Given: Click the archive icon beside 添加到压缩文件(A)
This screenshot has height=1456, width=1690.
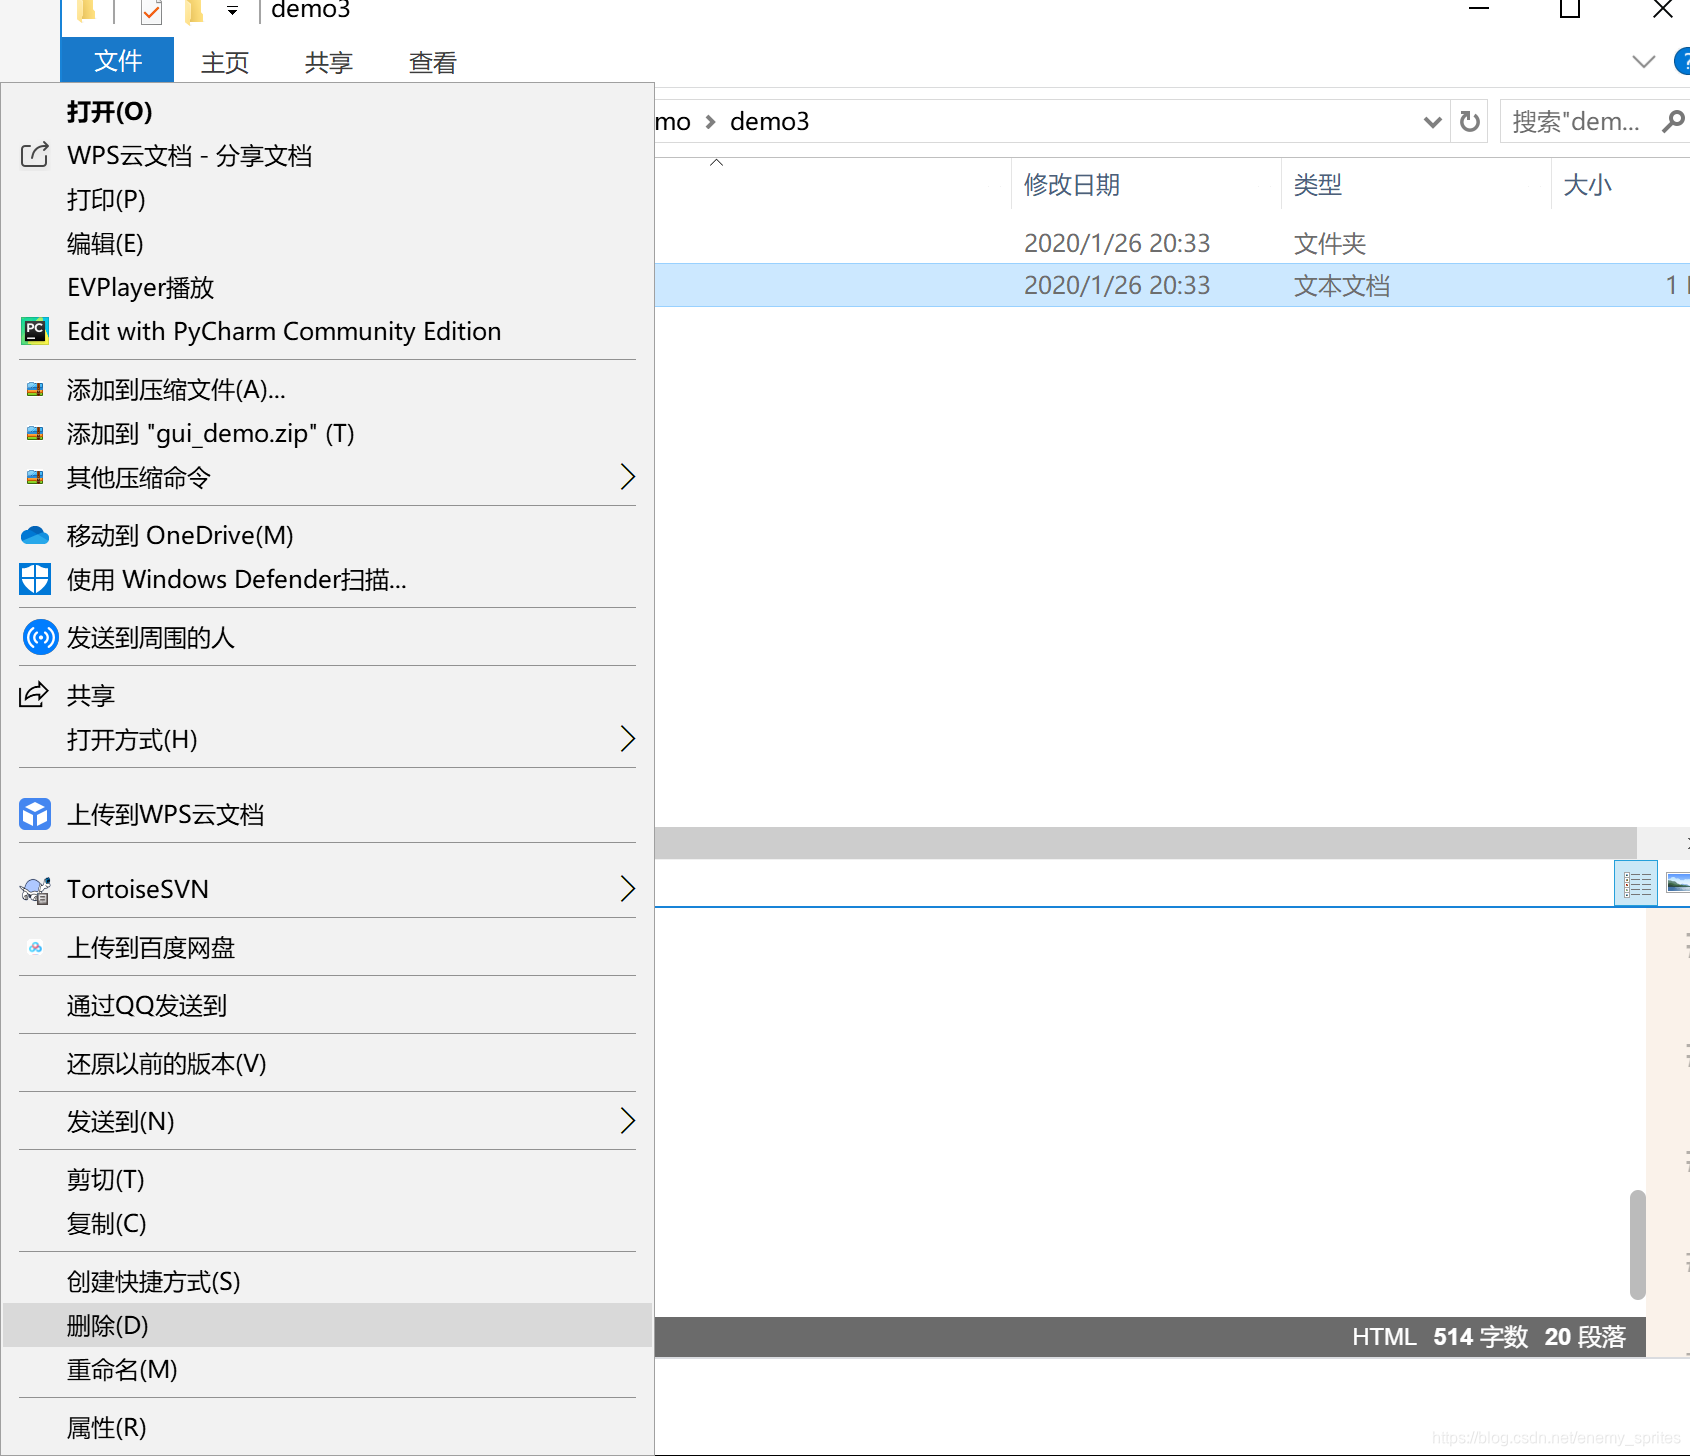Looking at the screenshot, I should coord(35,389).
